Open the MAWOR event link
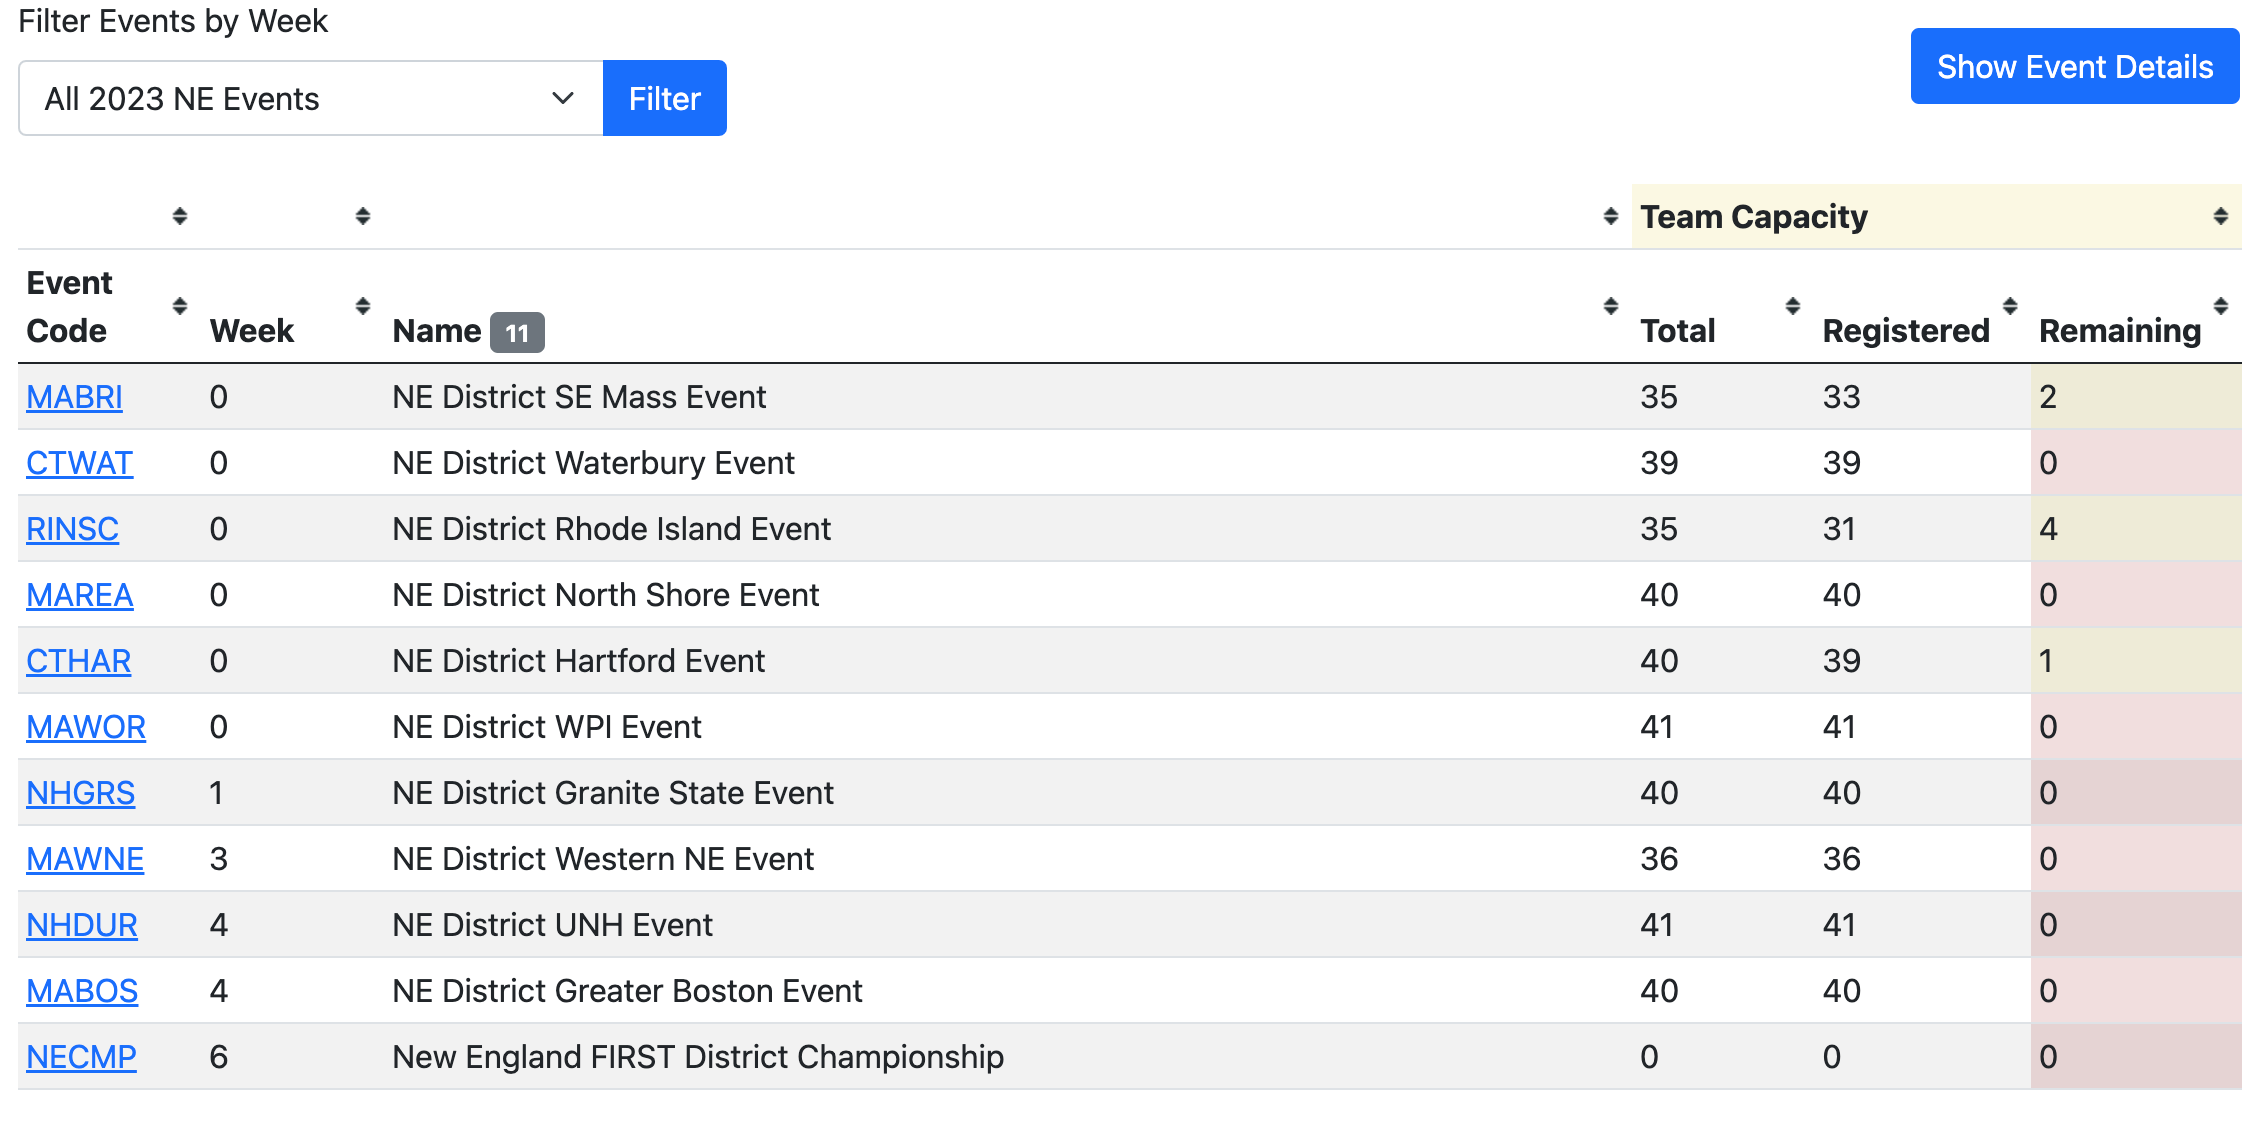Viewport: 2252px width, 1142px height. (x=86, y=727)
